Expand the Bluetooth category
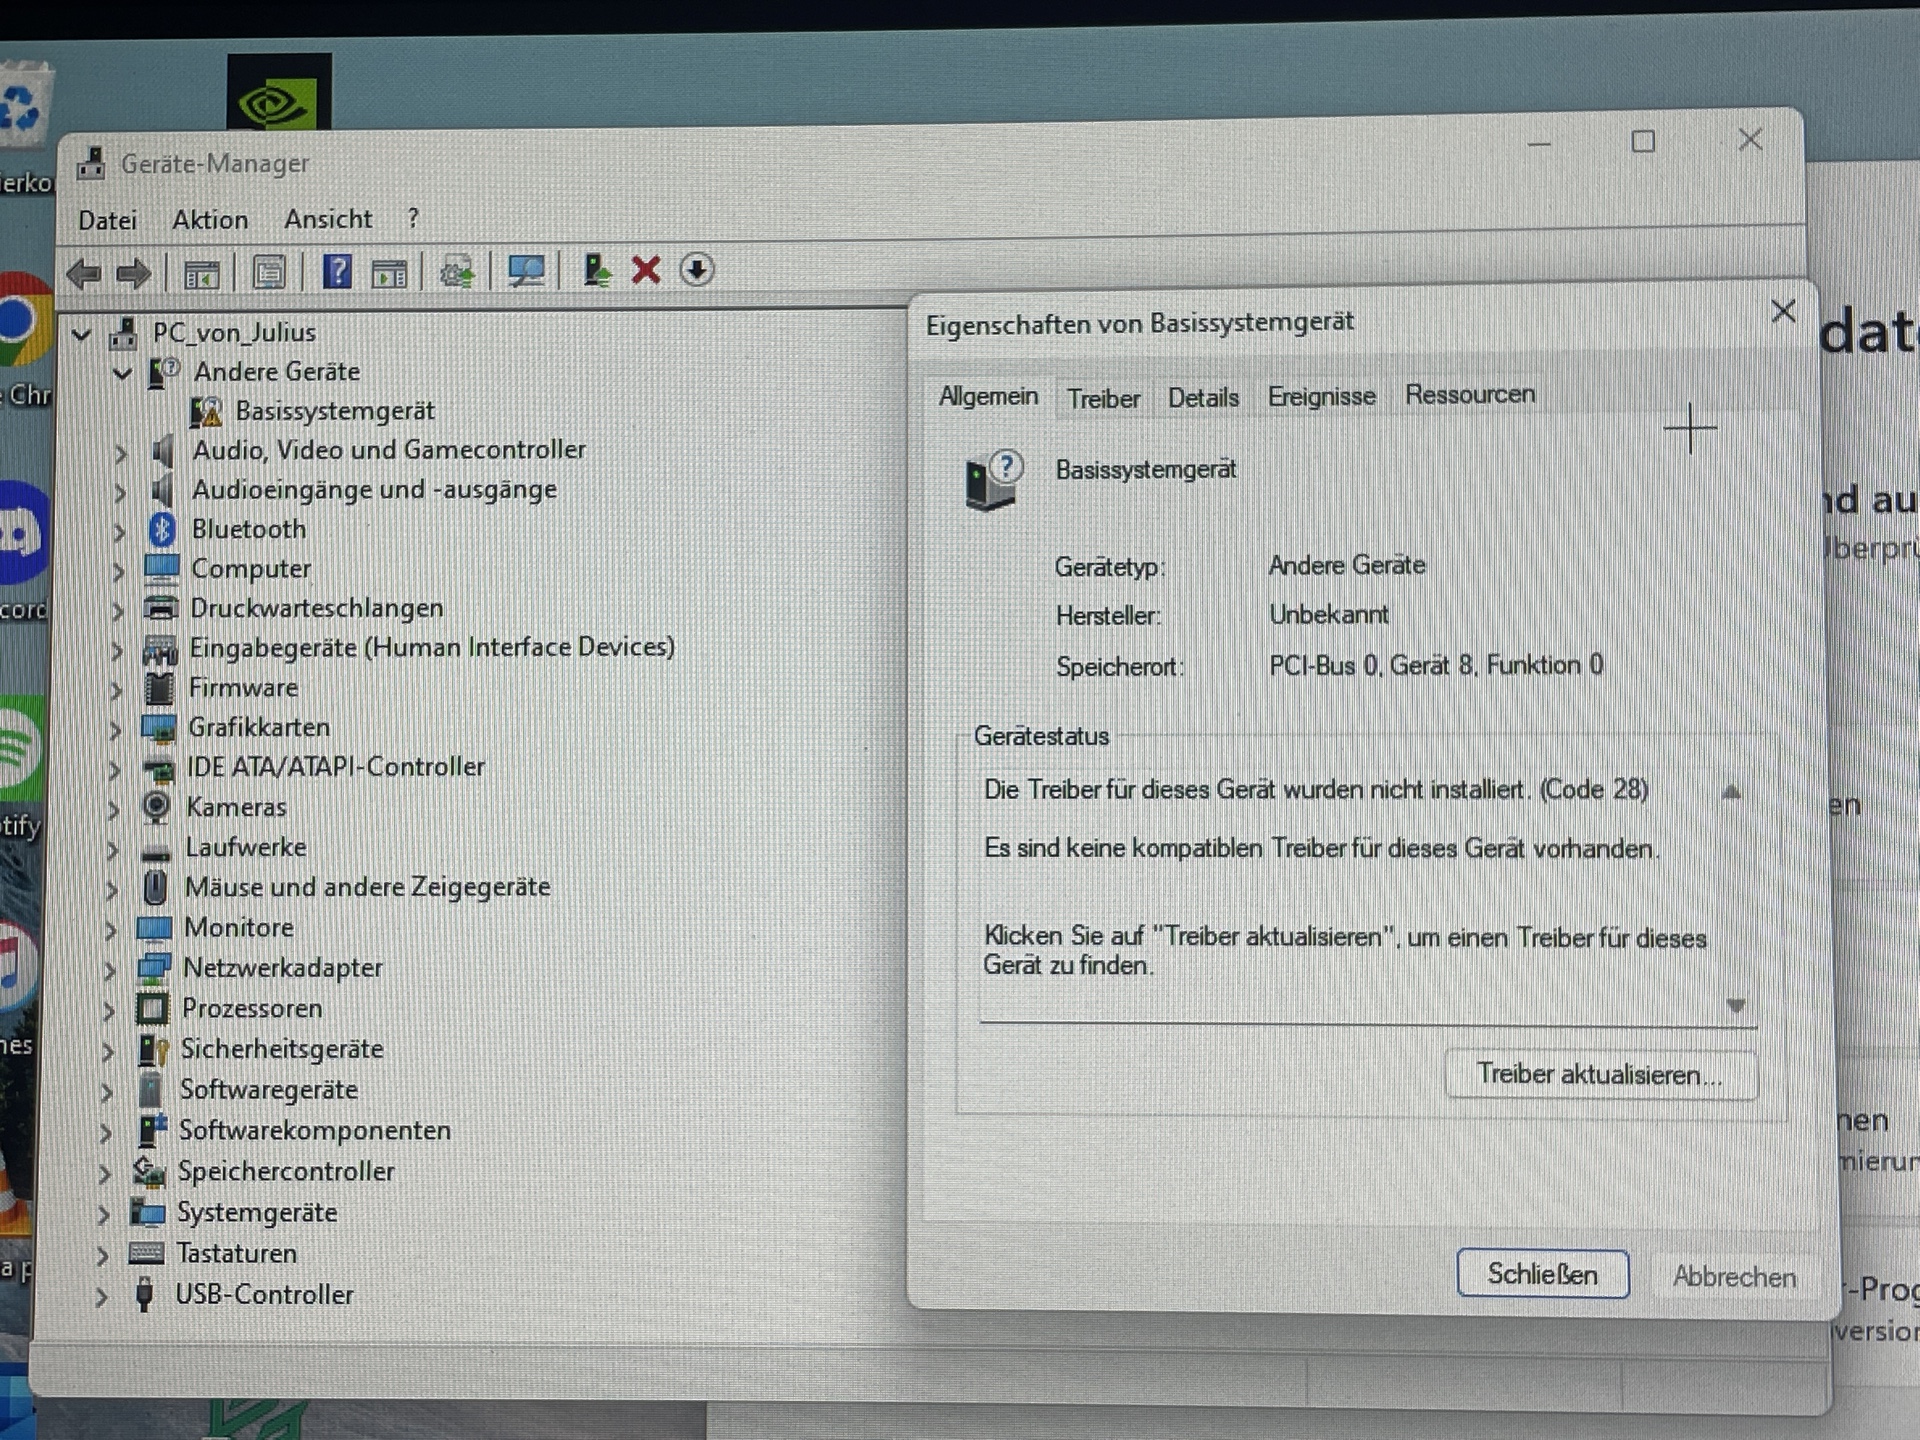The image size is (1920, 1440). pos(120,531)
